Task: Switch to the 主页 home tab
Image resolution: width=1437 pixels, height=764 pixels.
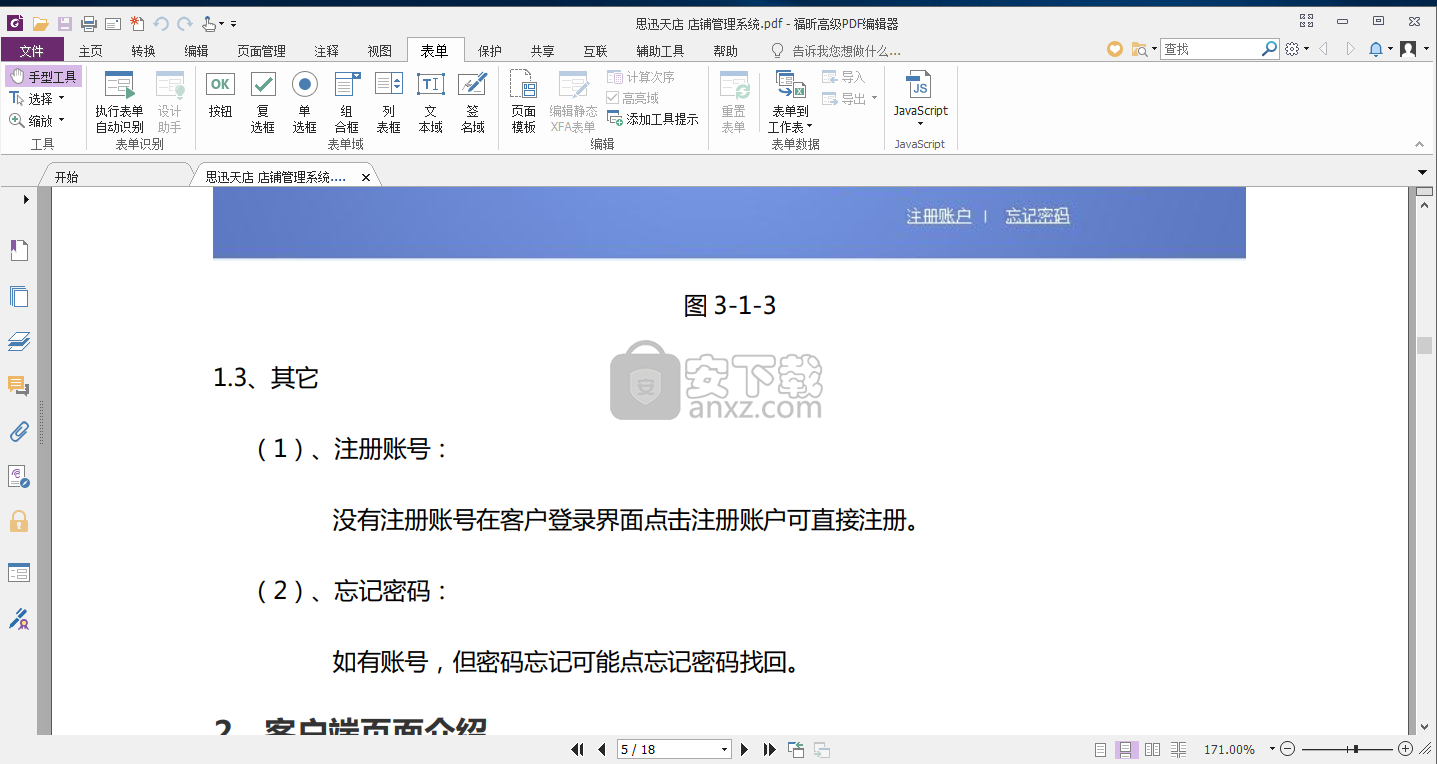Action: (91, 50)
